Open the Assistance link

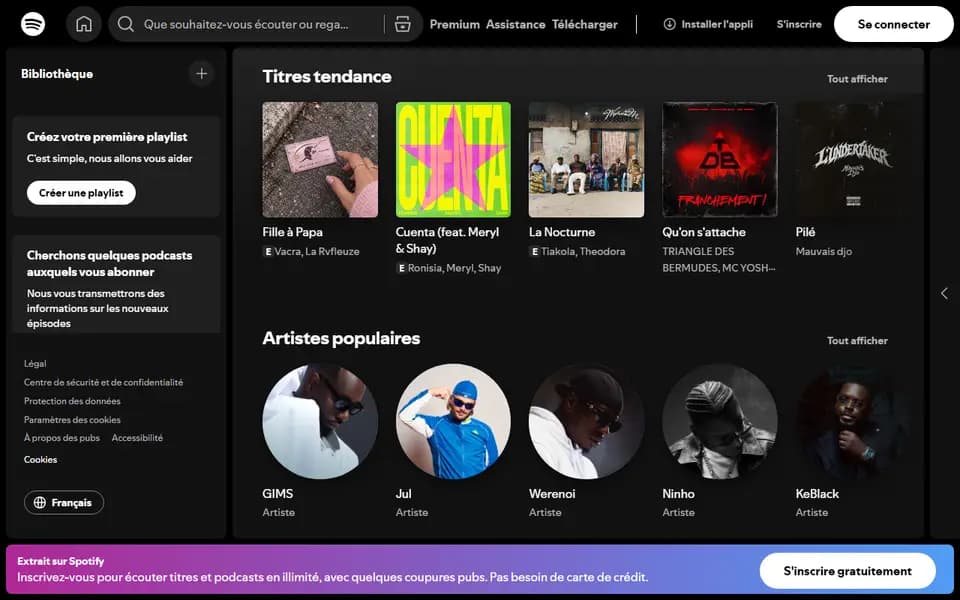pos(516,24)
